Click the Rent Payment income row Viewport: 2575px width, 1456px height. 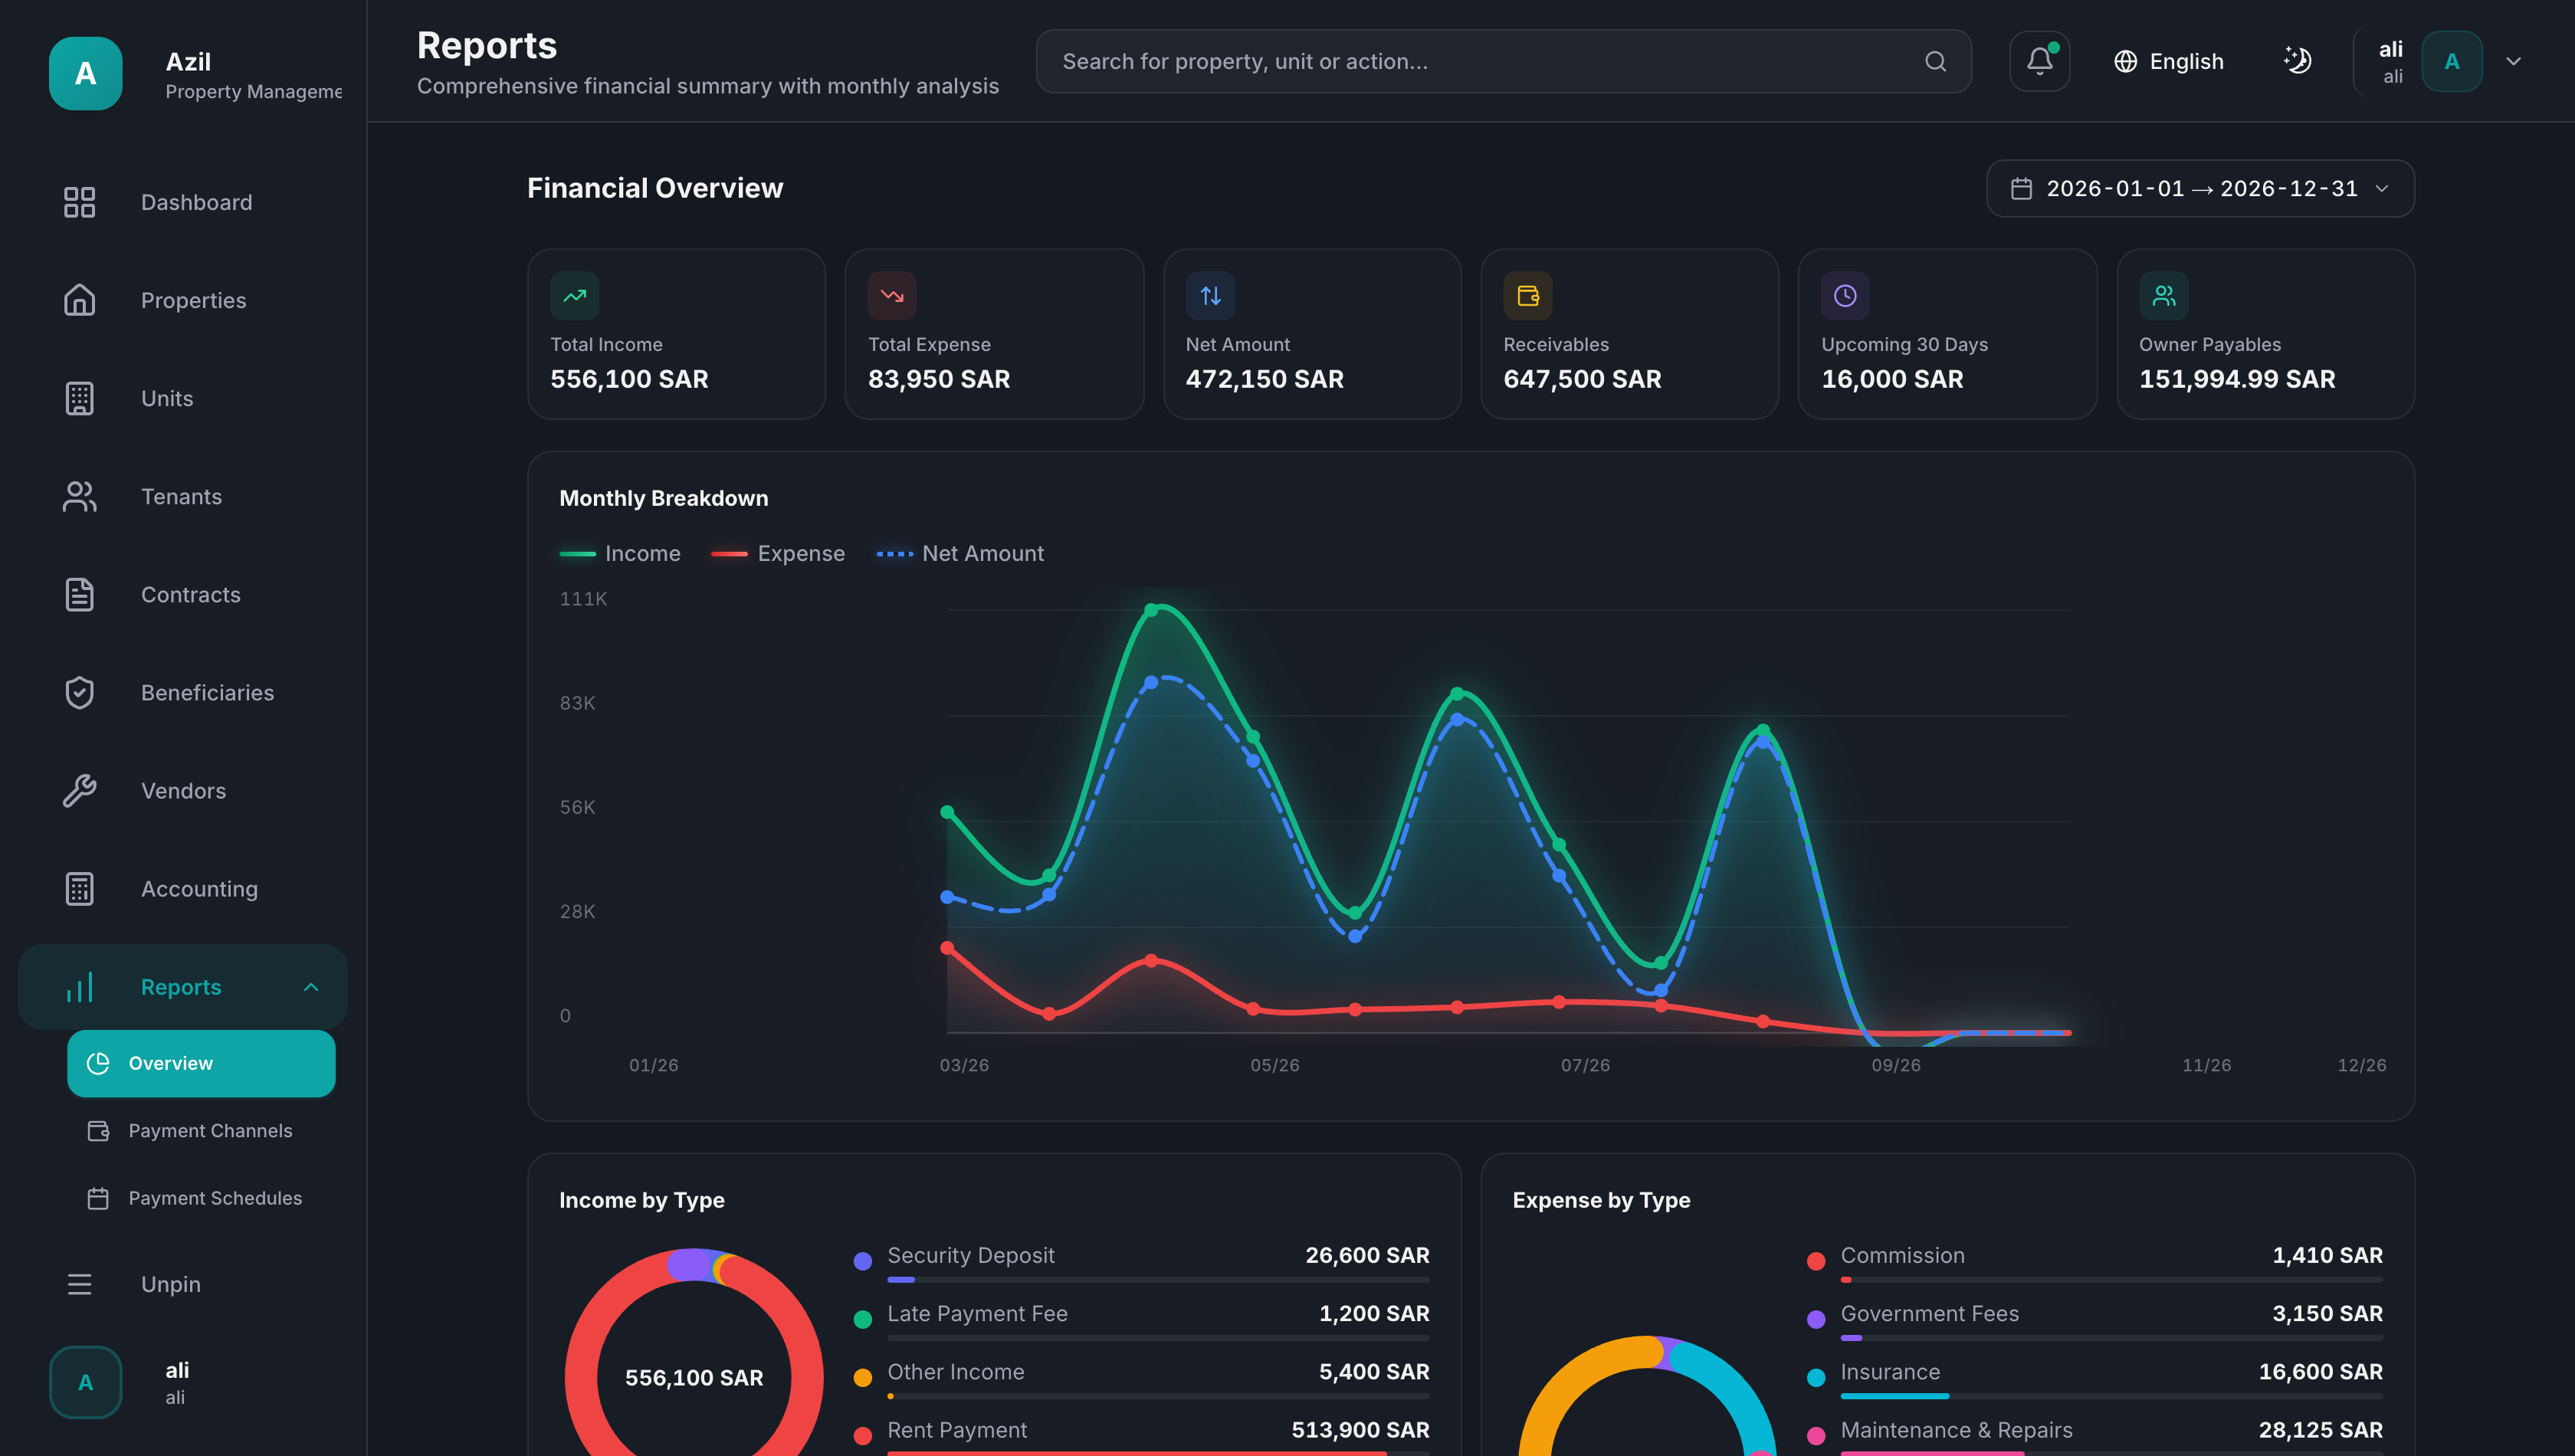1141,1436
